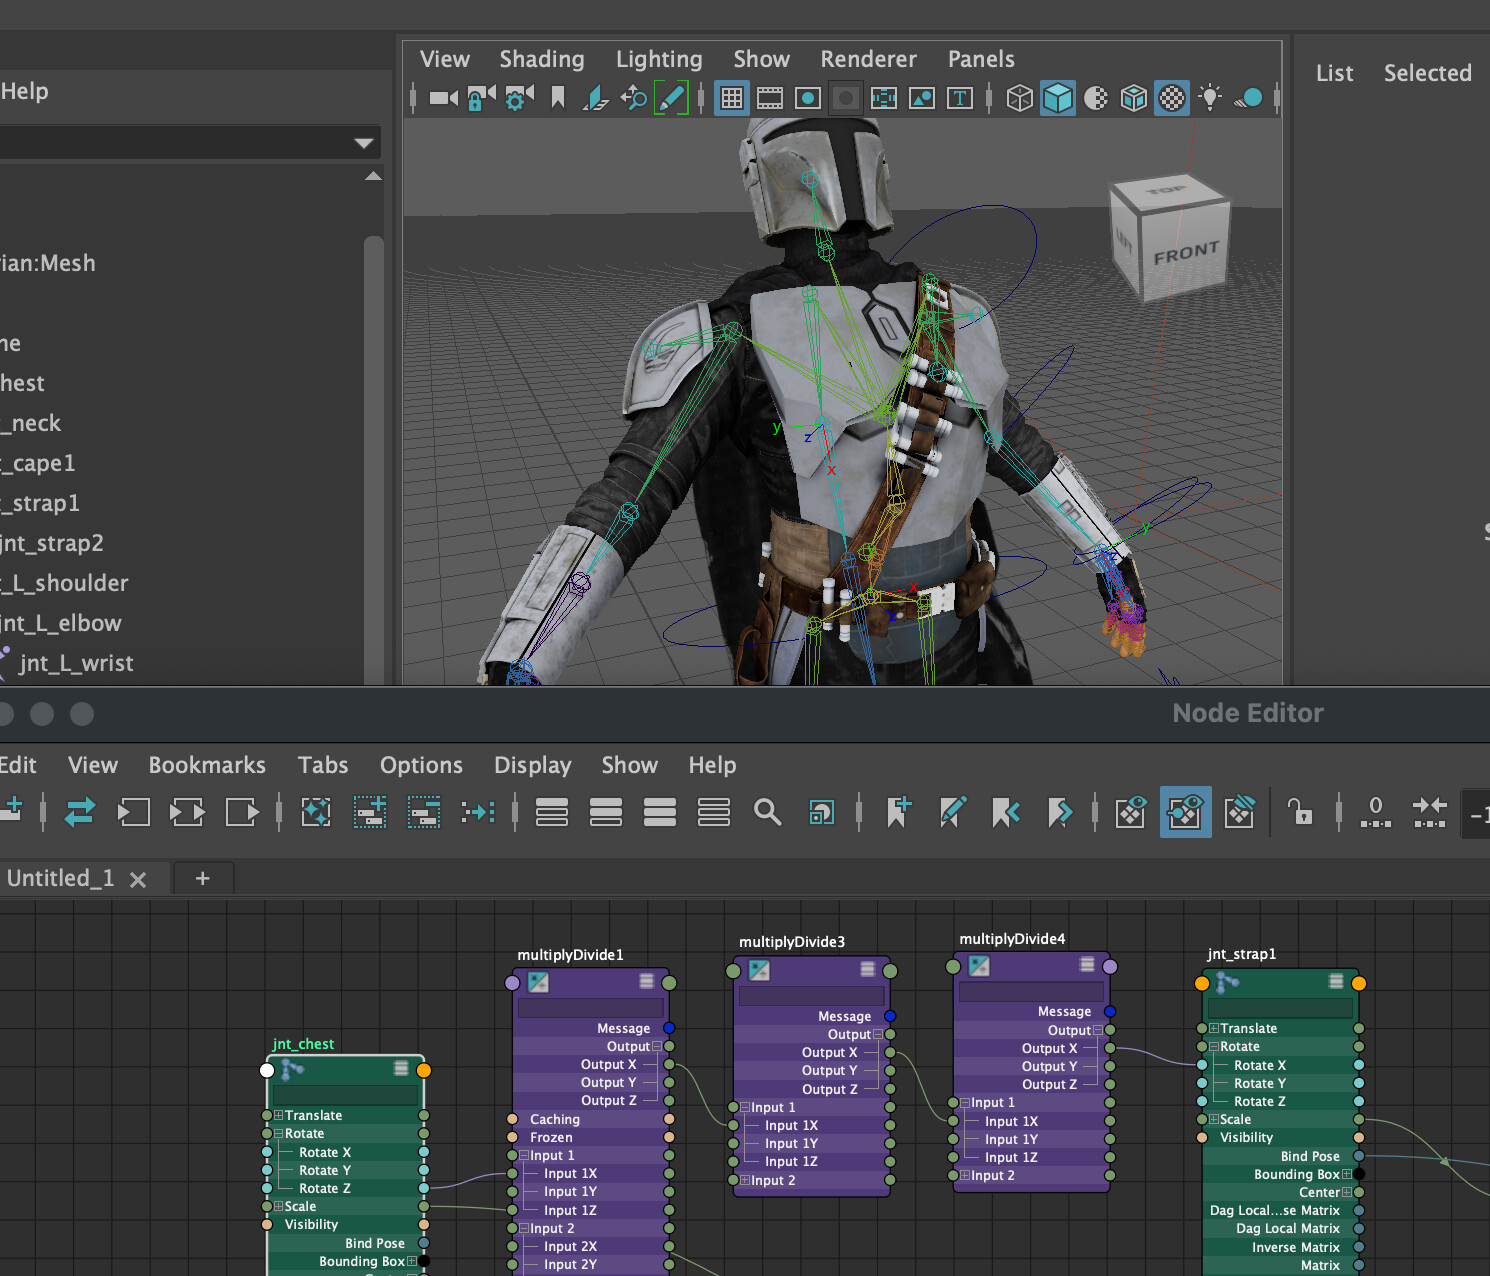Expand Translate attribute on jnt_chest node
The height and width of the screenshot is (1276, 1490).
point(279,1115)
